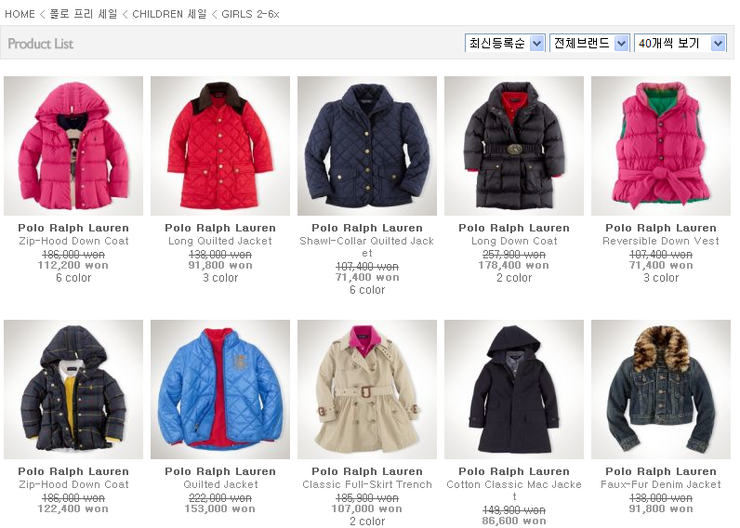View the red Long Quilted Jacket thumbnail
740x528 pixels.
click(220, 146)
